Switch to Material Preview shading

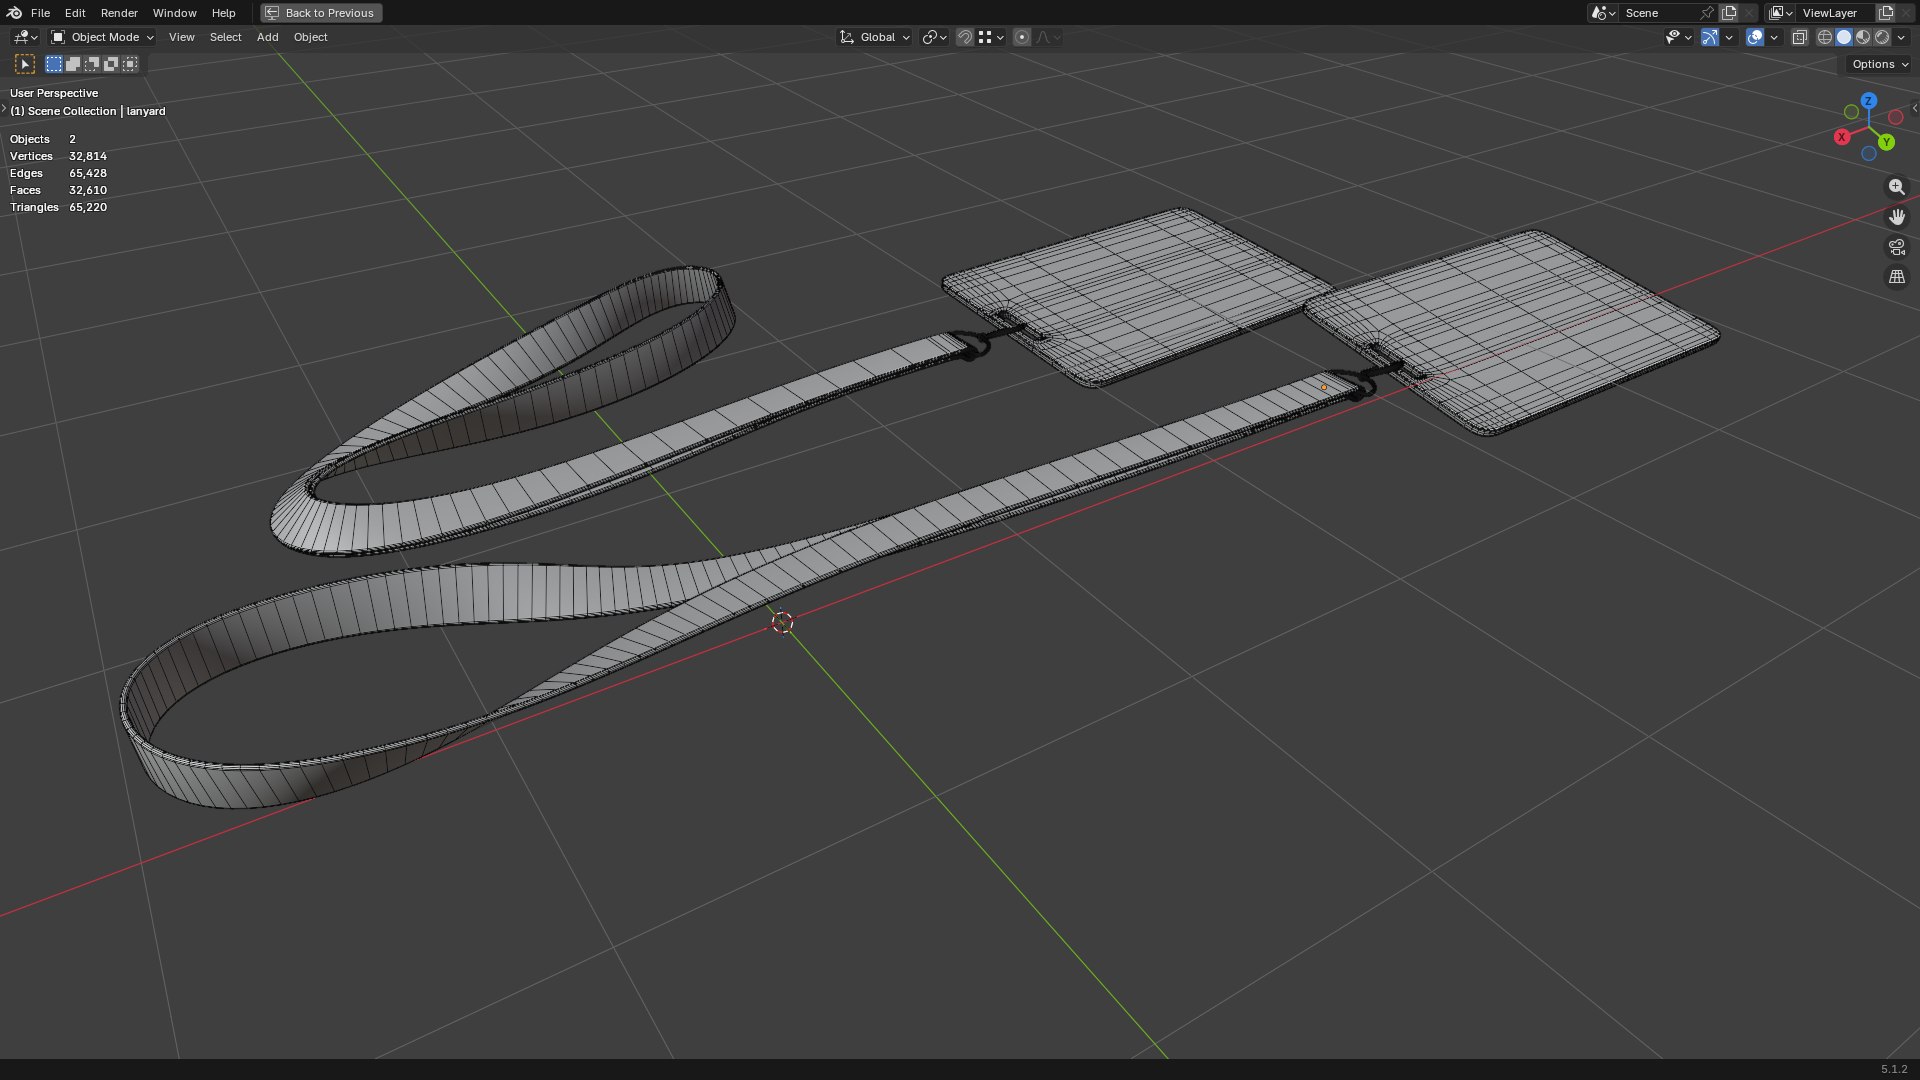click(x=1863, y=37)
